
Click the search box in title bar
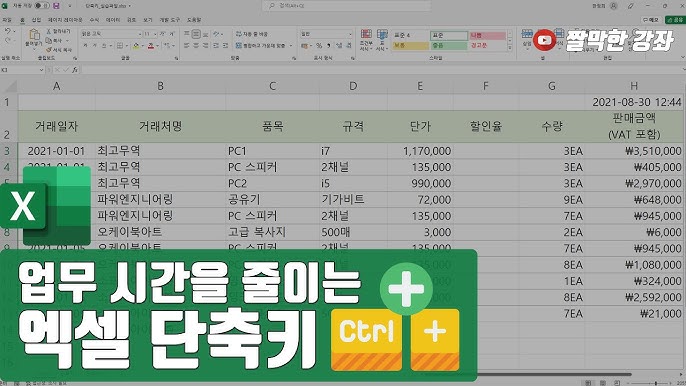346,6
